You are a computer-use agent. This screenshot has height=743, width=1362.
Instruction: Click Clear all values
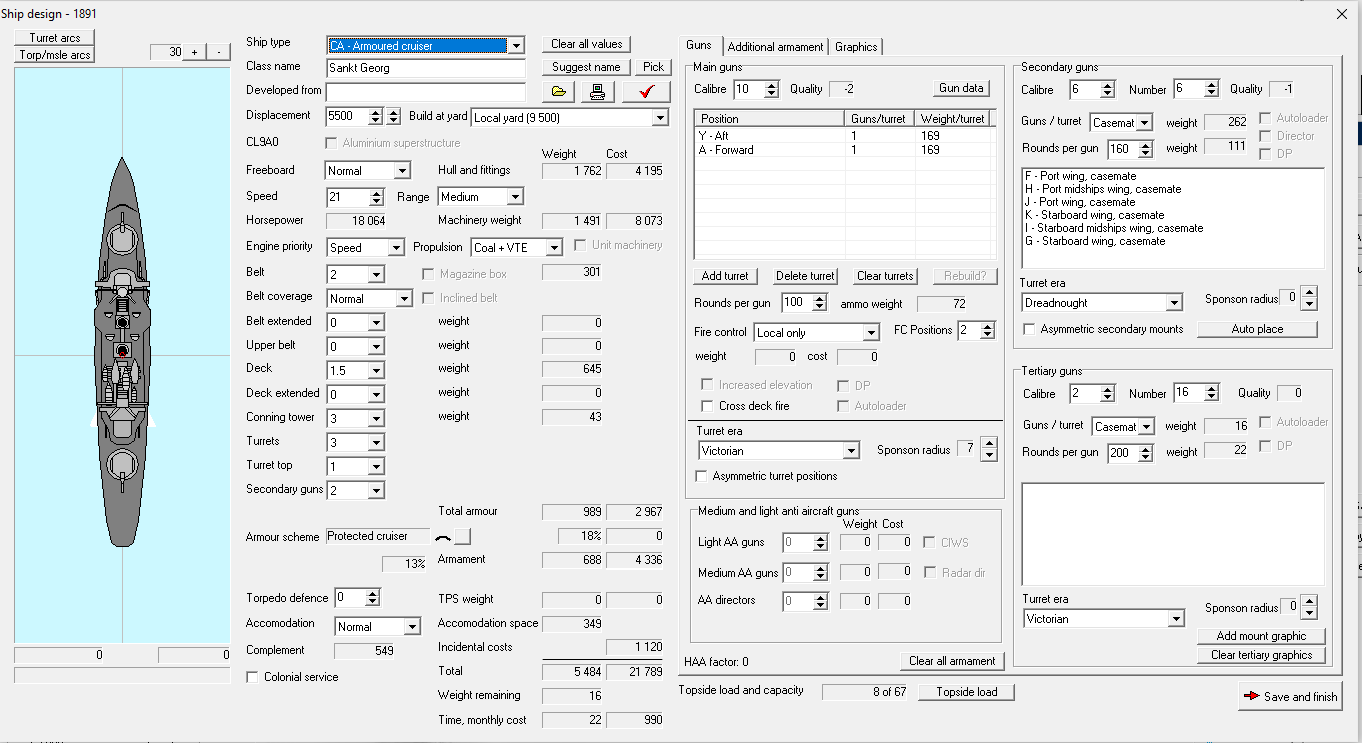tap(587, 44)
